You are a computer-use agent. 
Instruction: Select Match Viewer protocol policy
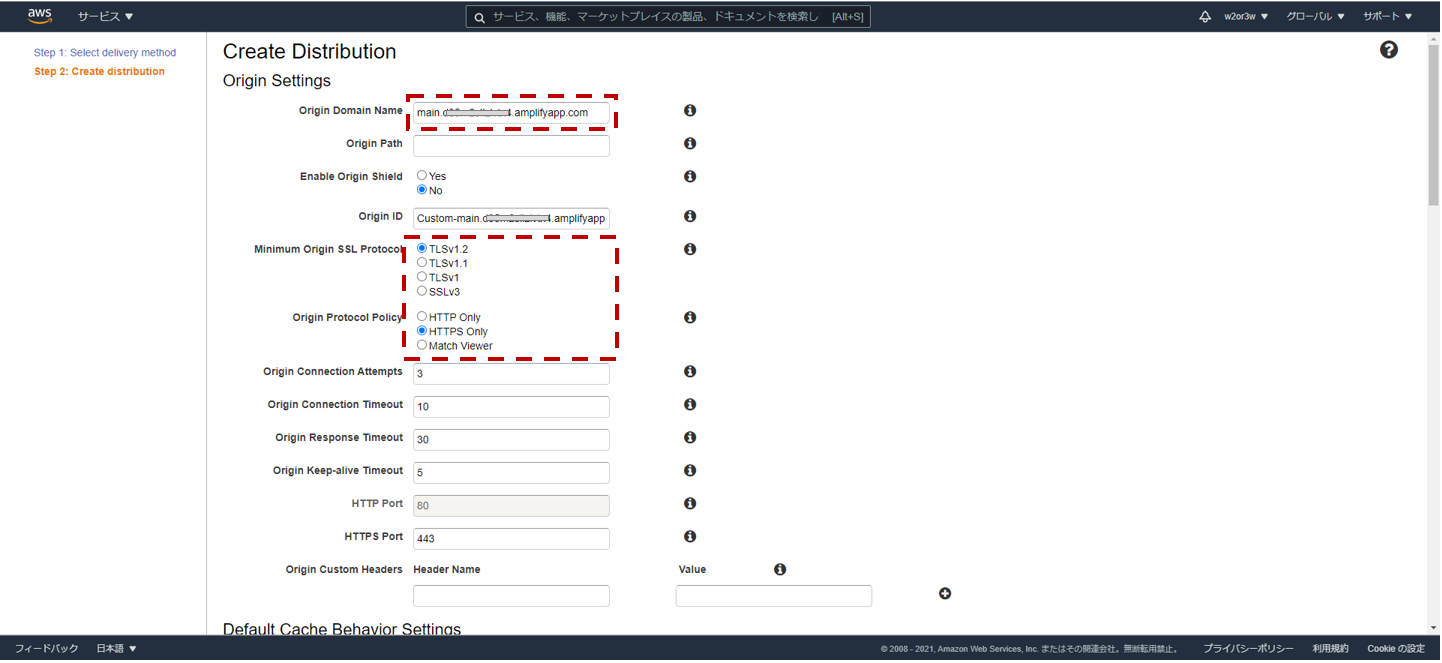(x=422, y=345)
